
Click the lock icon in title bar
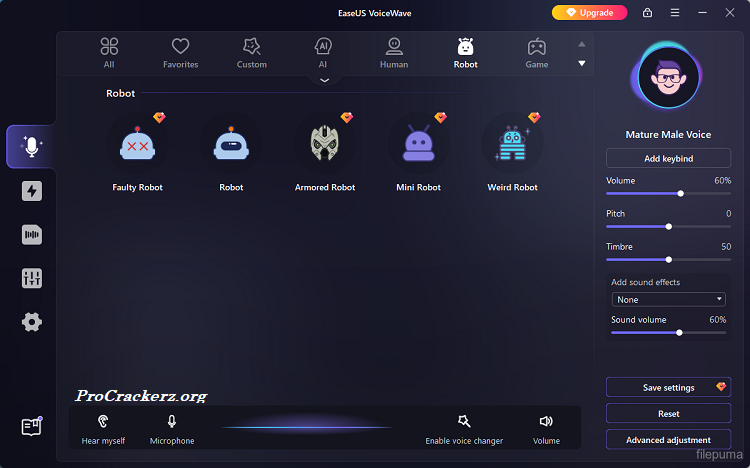[x=648, y=13]
